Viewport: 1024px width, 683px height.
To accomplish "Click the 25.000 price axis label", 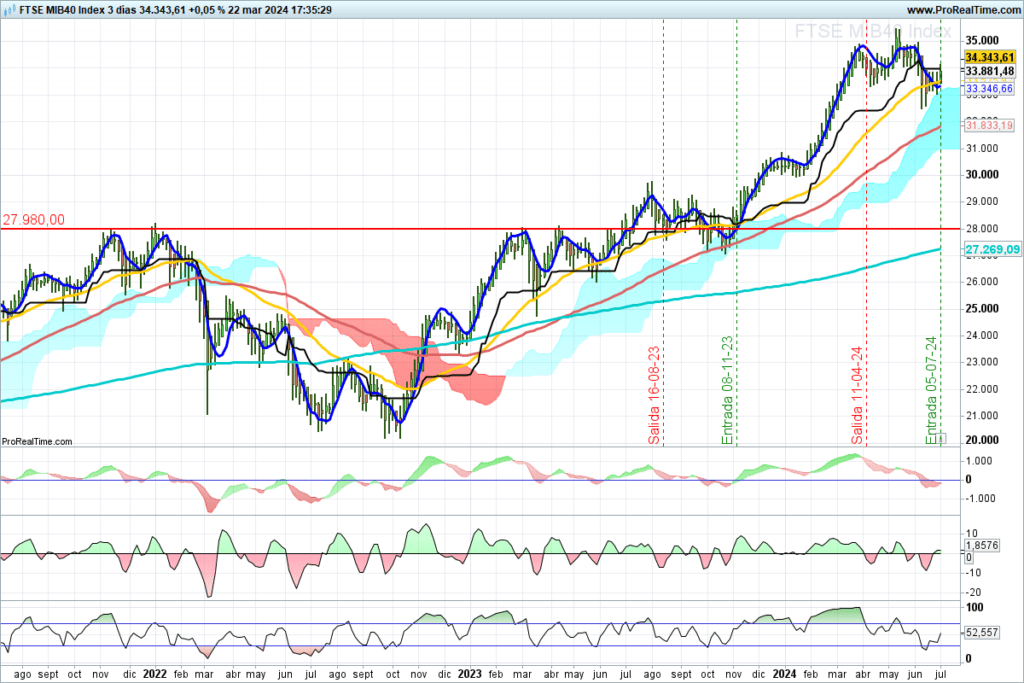I will tap(982, 308).
